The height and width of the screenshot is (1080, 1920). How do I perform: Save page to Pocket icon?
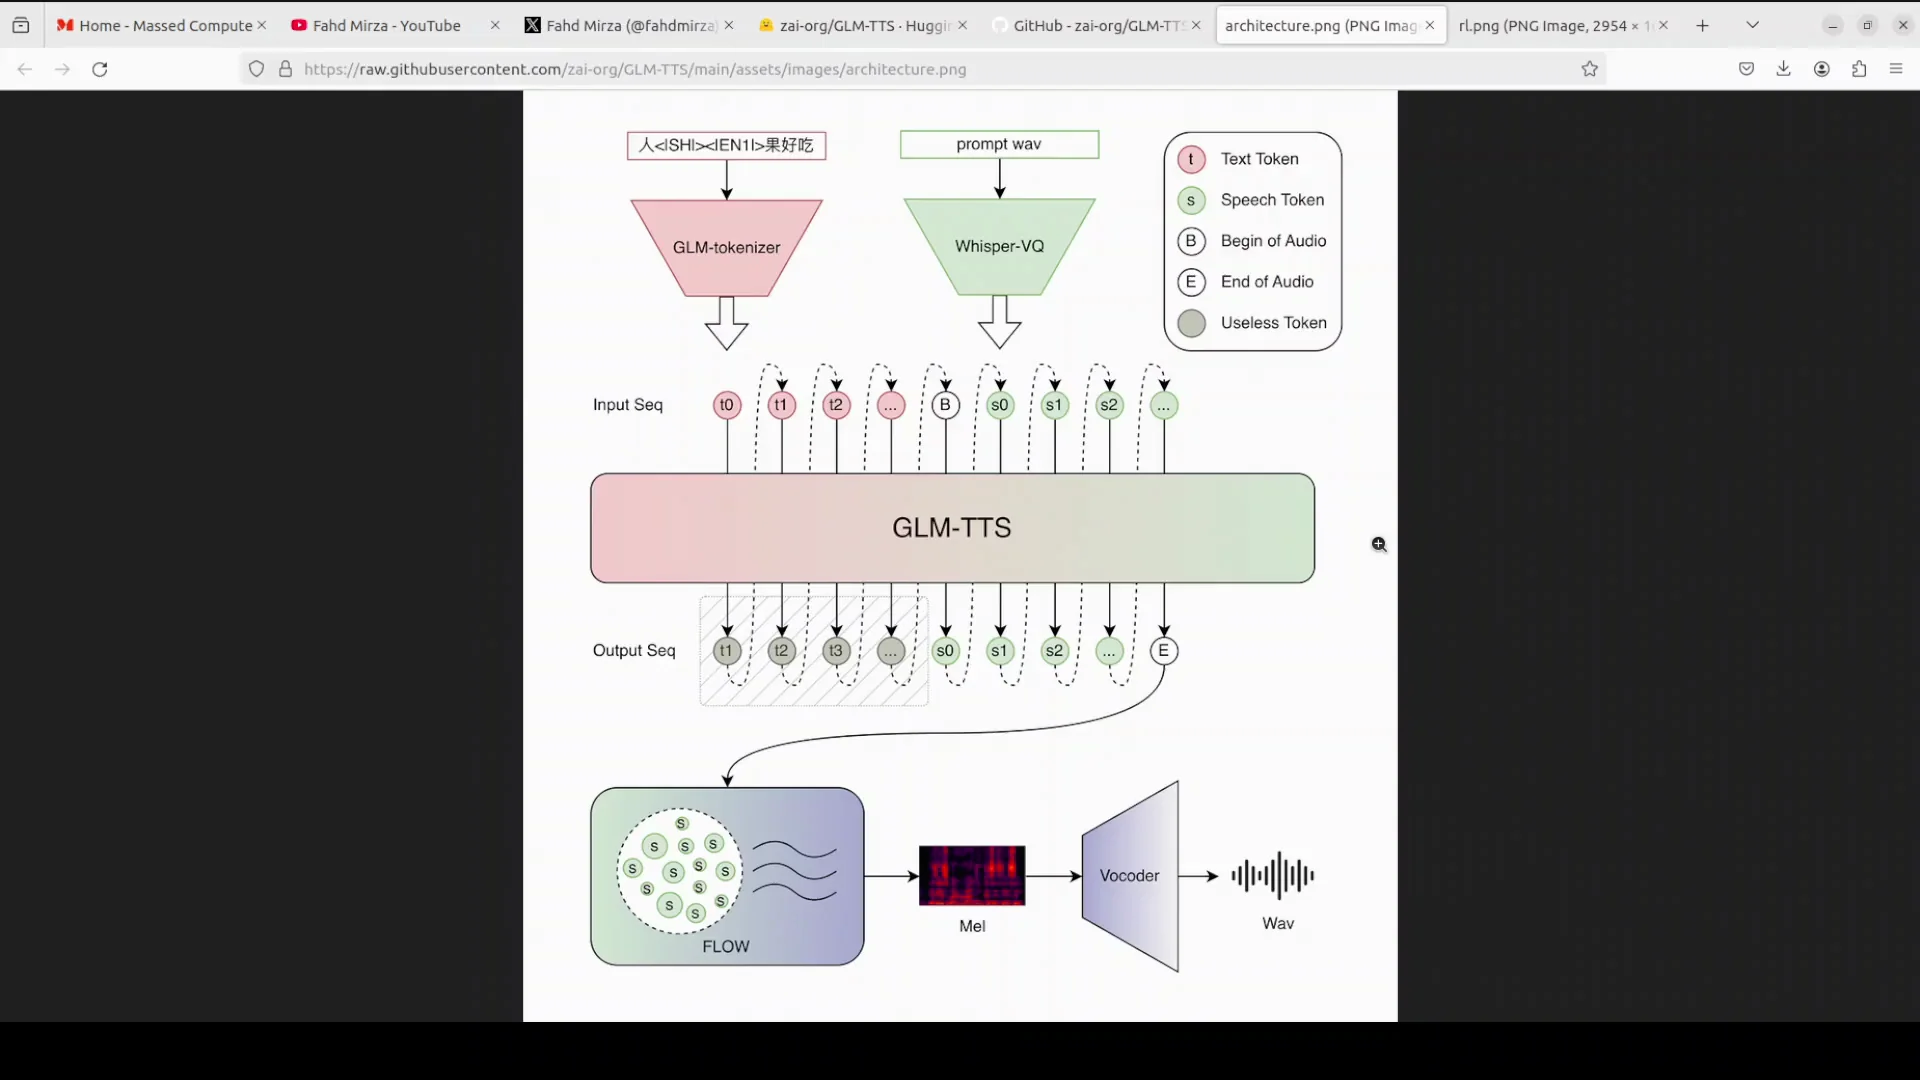point(1746,69)
